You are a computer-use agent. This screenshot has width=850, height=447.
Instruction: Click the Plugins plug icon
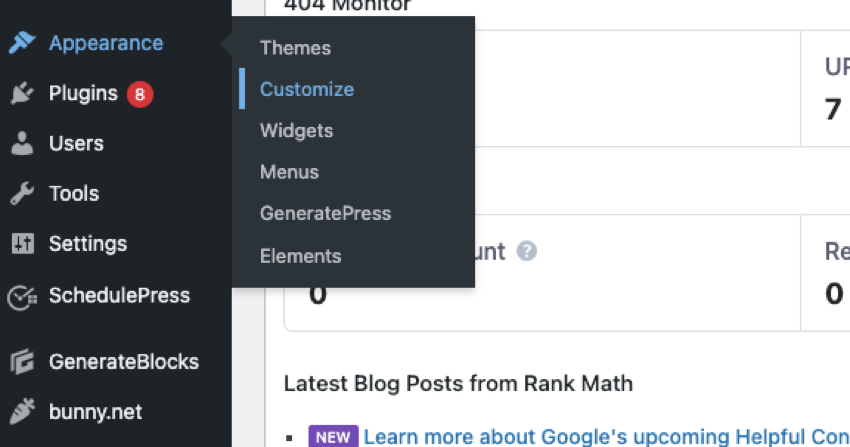(22, 93)
